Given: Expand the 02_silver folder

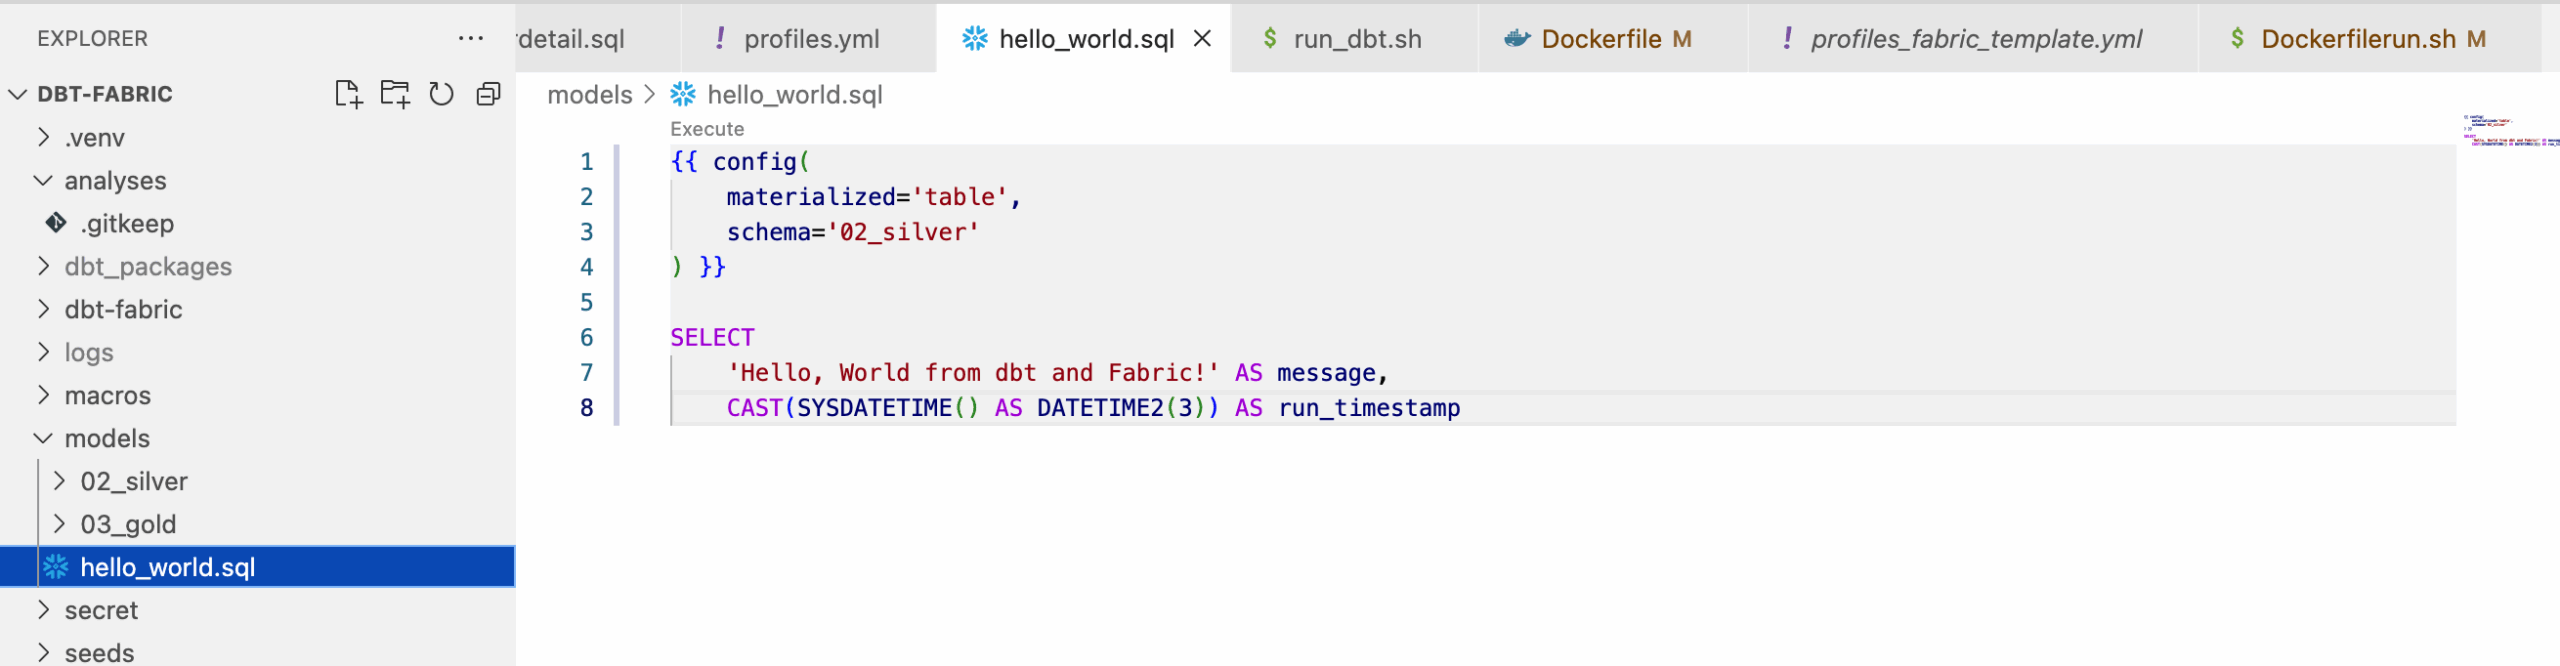Looking at the screenshot, I should (x=133, y=482).
